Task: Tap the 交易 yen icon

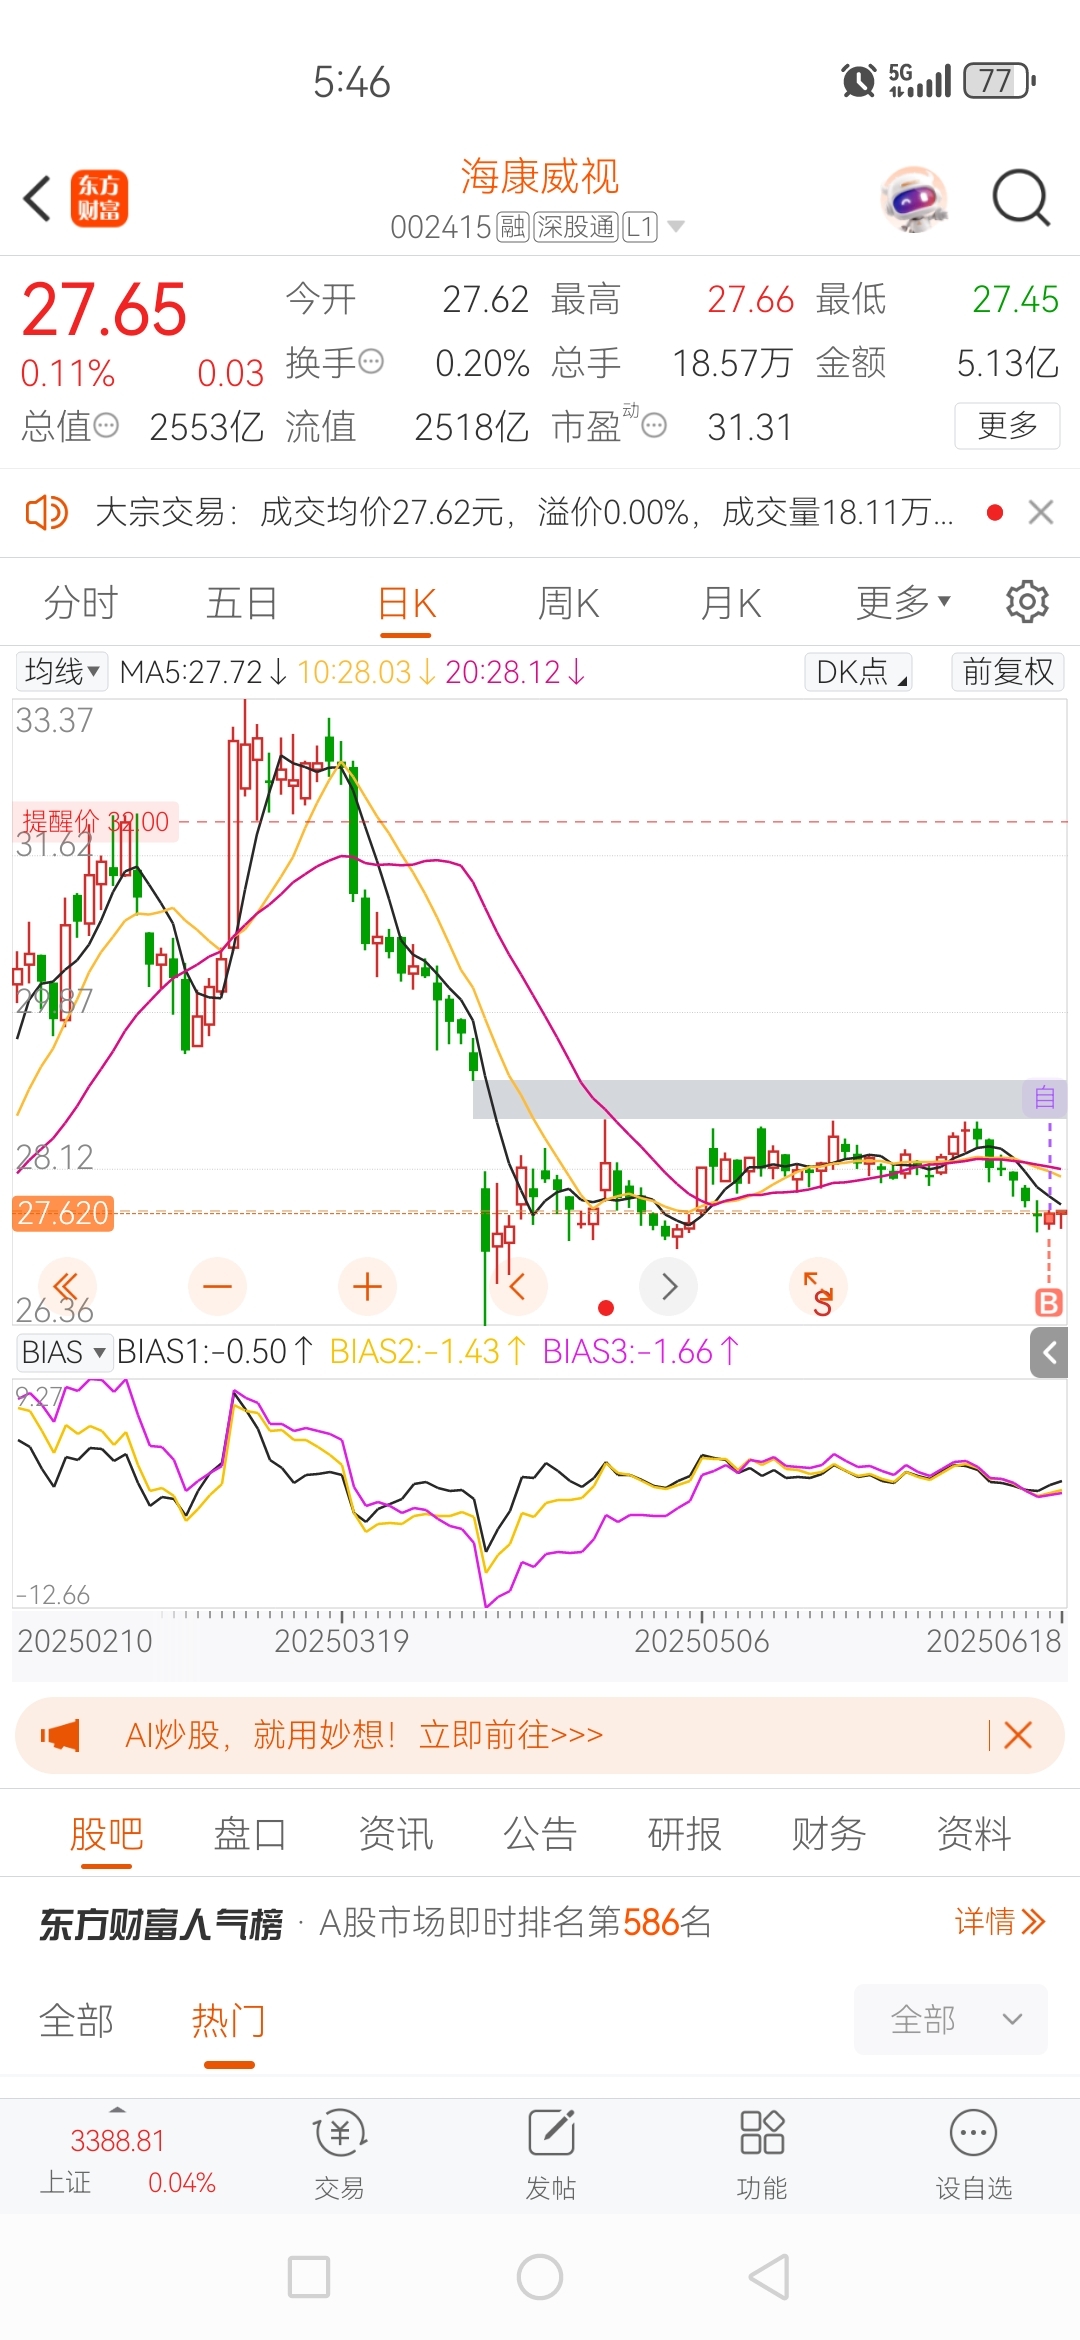Action: [340, 2134]
